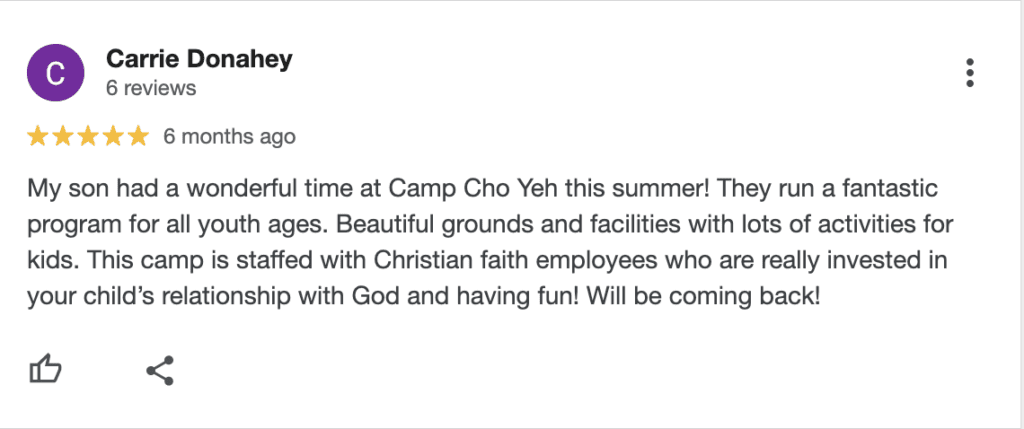Open the three-dot more options menu

pyautogui.click(x=969, y=73)
